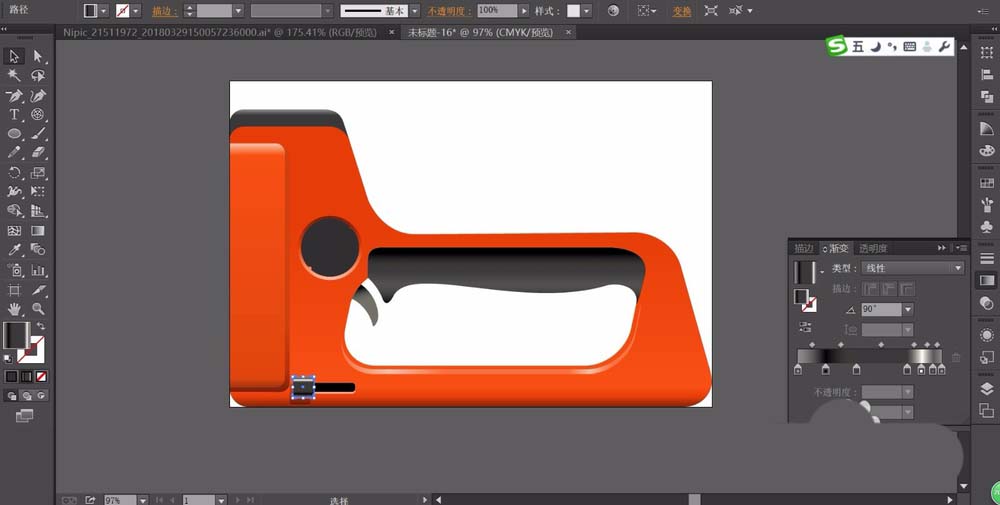The width and height of the screenshot is (1000, 505).
Task: Open stroke weight dropdown arrow
Action: tap(238, 11)
